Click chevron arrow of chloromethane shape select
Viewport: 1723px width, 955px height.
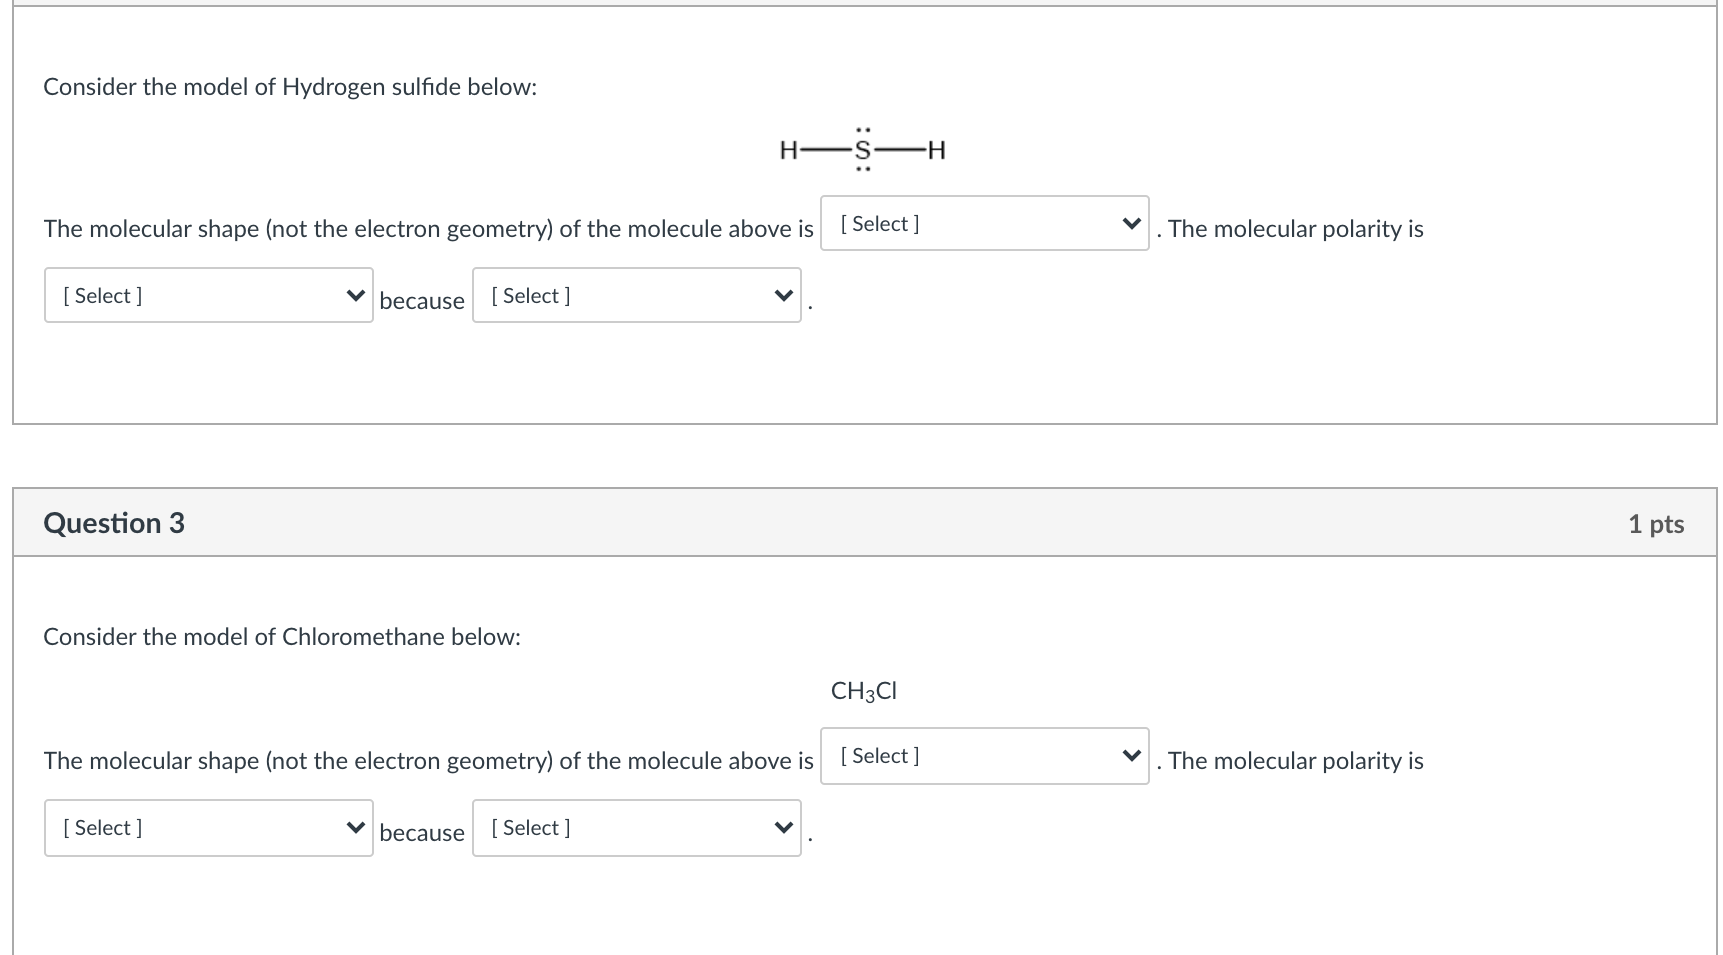1131,755
